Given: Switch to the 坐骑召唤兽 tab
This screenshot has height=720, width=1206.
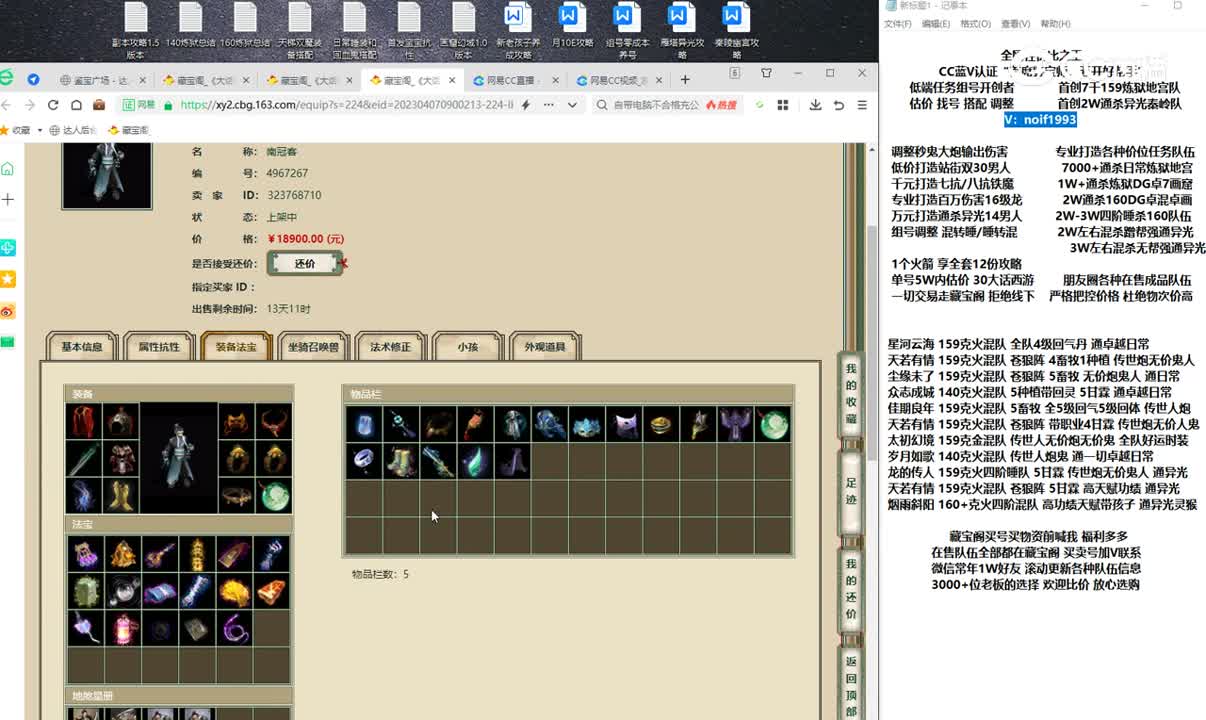Looking at the screenshot, I should [313, 347].
